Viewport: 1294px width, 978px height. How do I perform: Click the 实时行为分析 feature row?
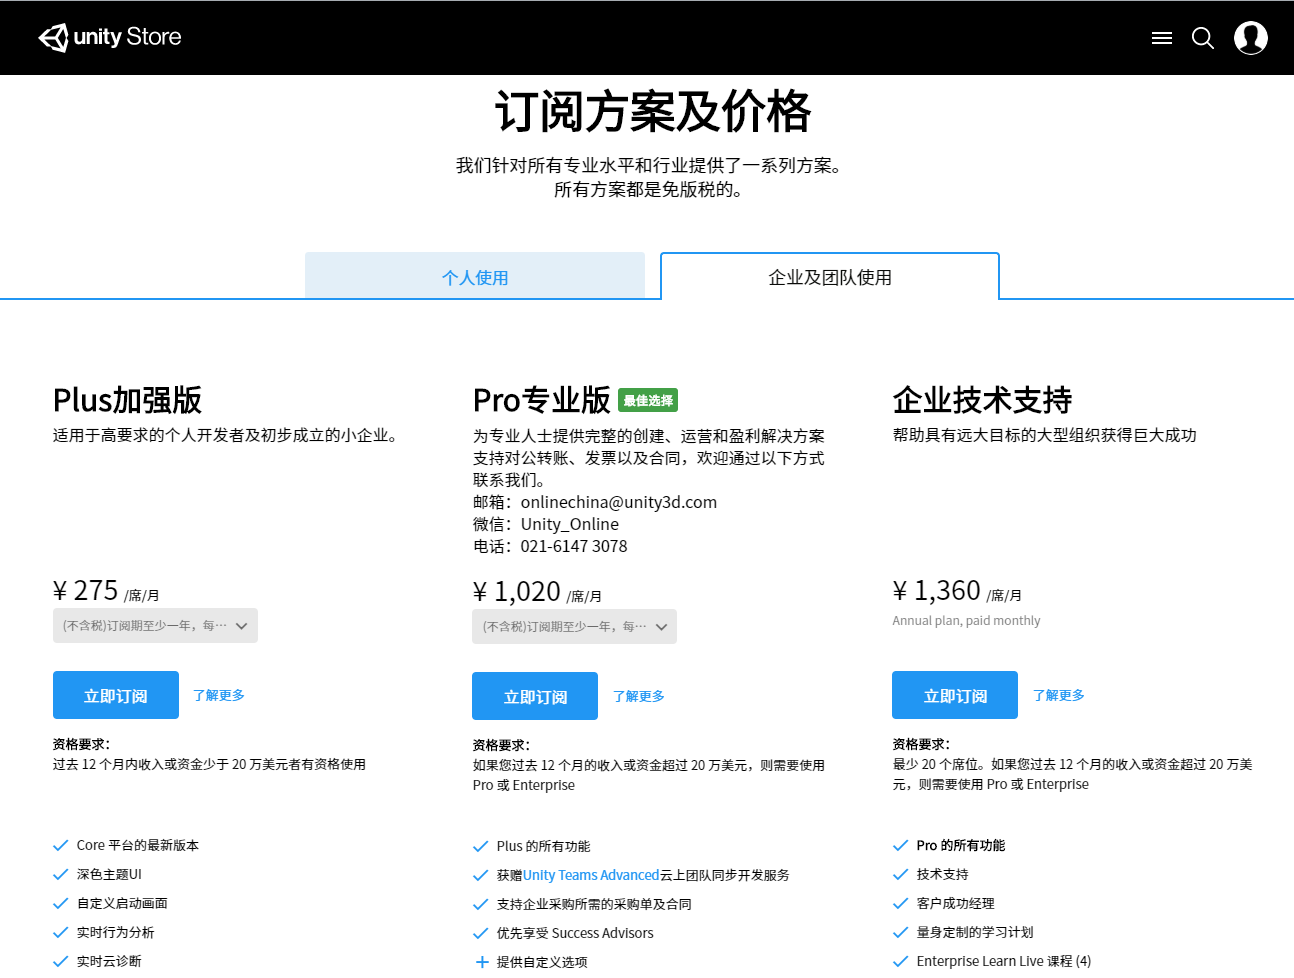click(104, 933)
